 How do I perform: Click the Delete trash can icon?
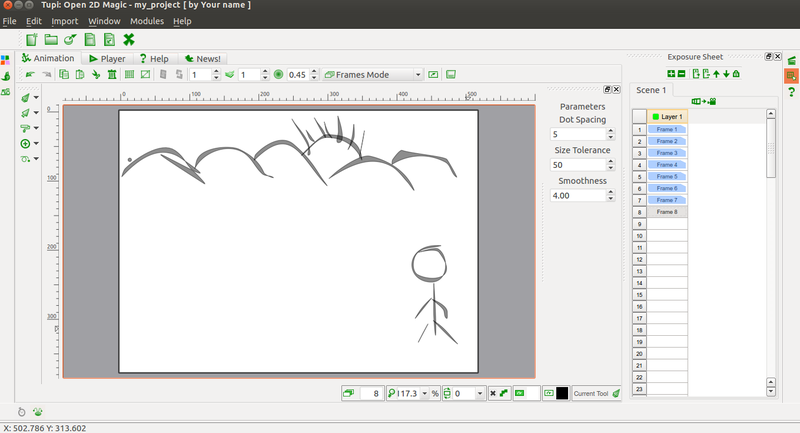tap(112, 74)
